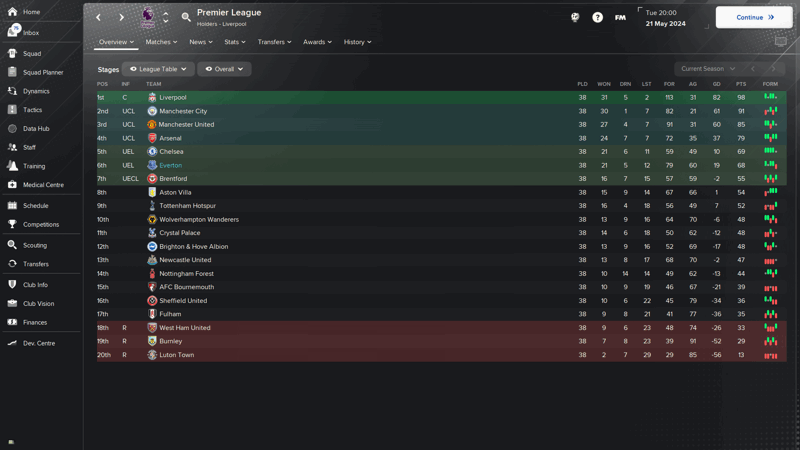Click the FM logo icon

pos(620,17)
